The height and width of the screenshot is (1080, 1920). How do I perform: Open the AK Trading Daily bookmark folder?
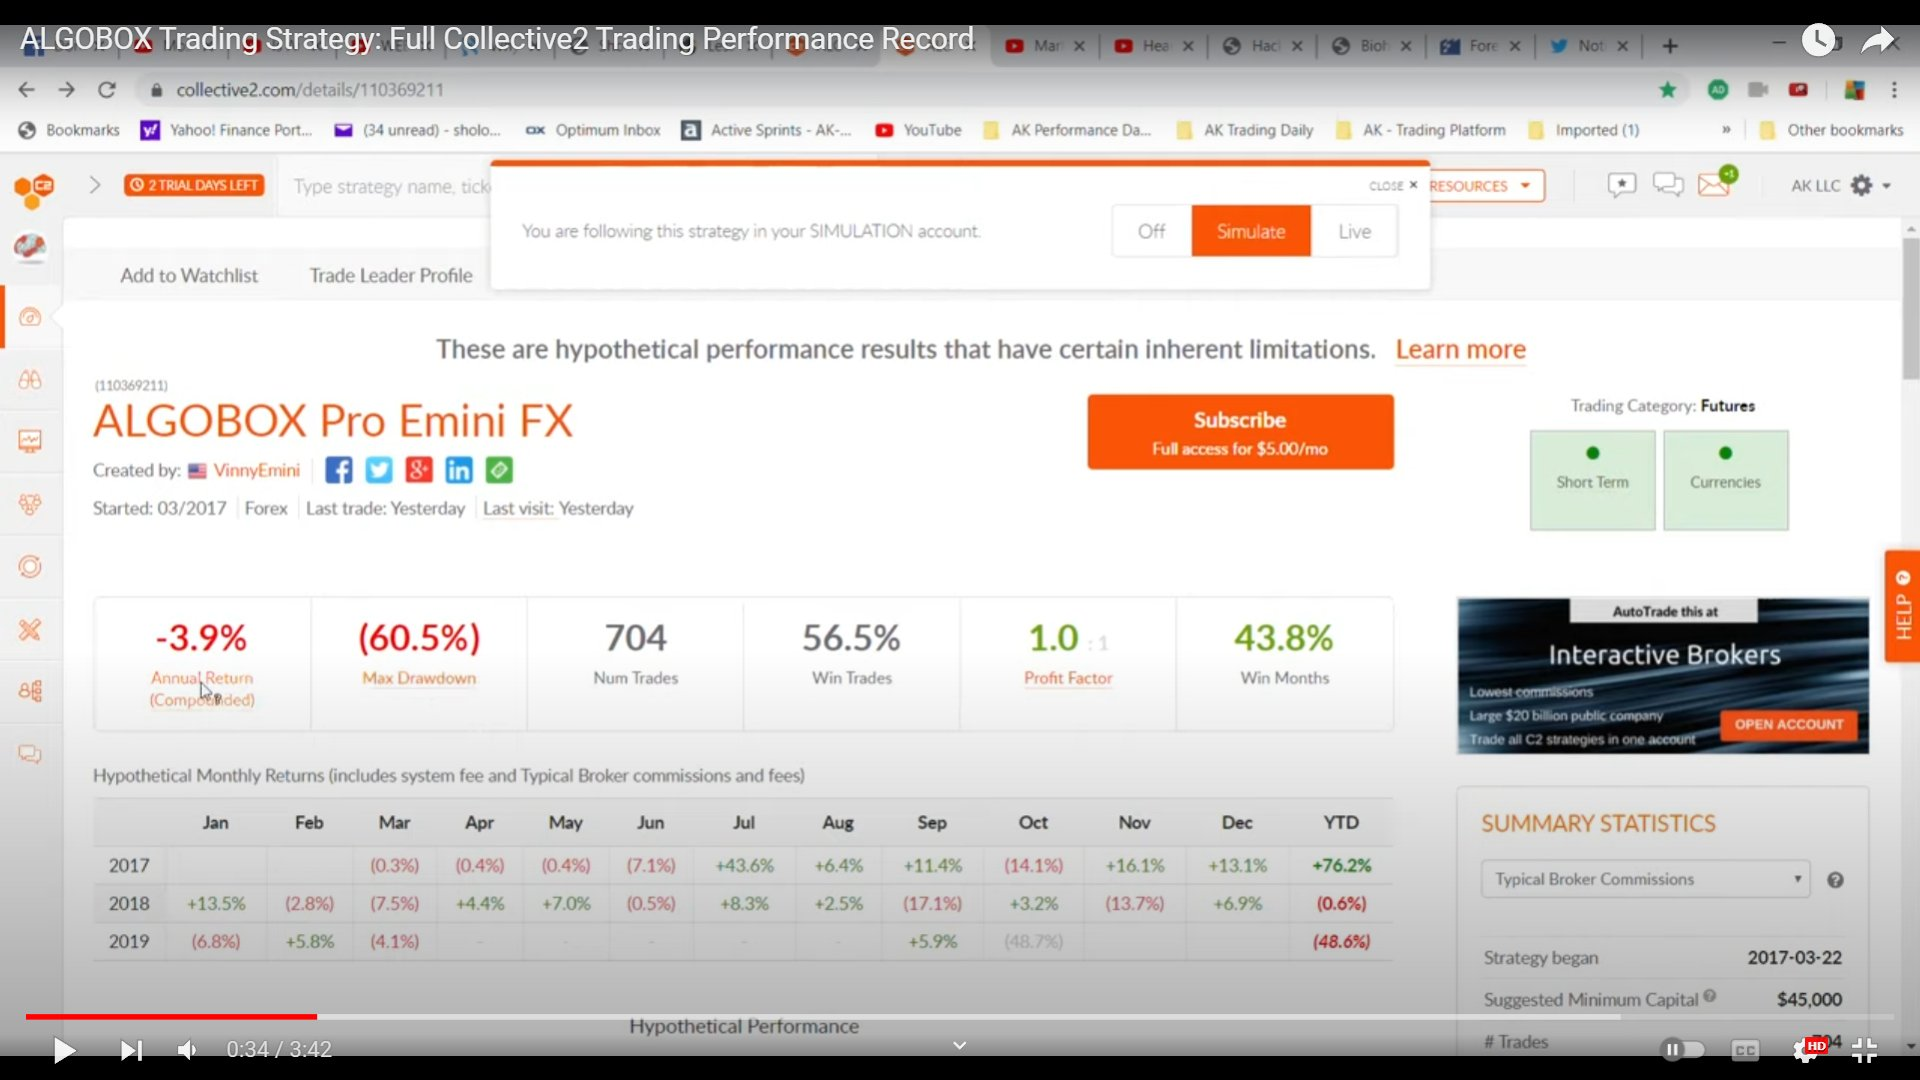tap(1245, 130)
